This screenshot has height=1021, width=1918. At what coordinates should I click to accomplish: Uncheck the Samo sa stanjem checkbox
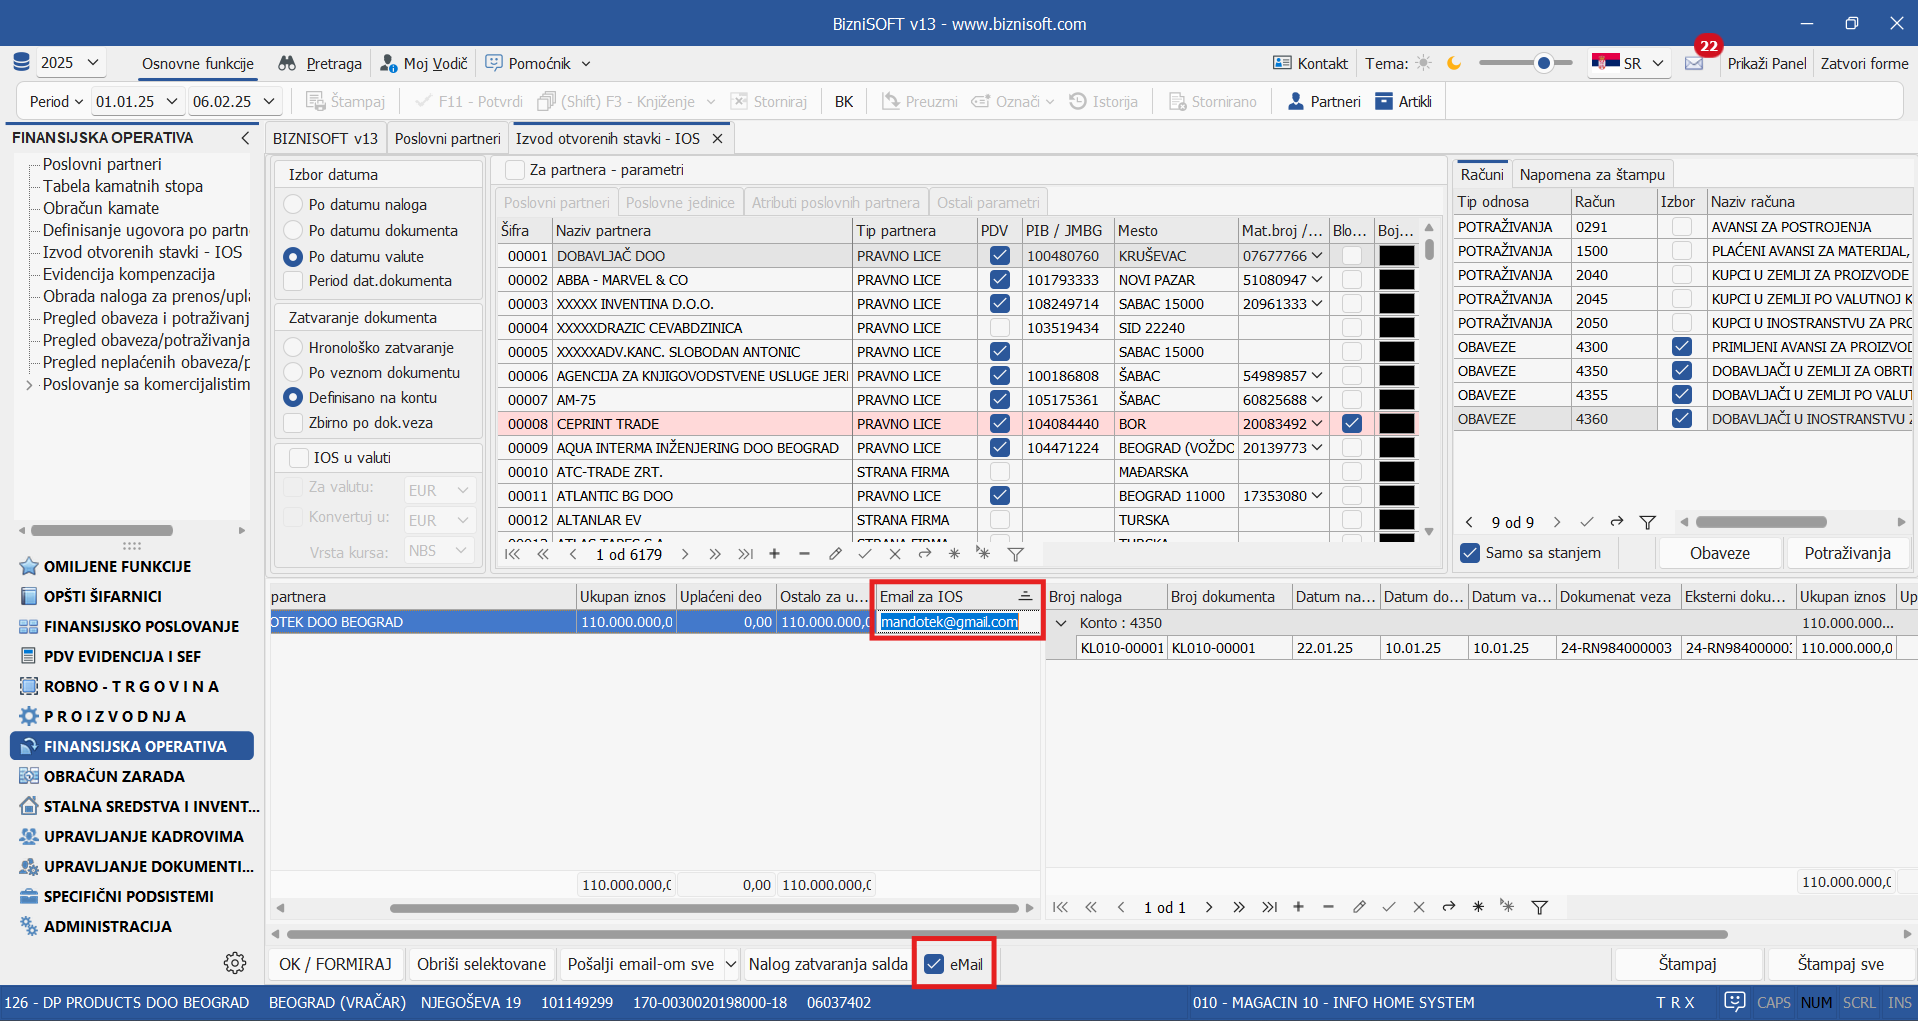(1470, 553)
